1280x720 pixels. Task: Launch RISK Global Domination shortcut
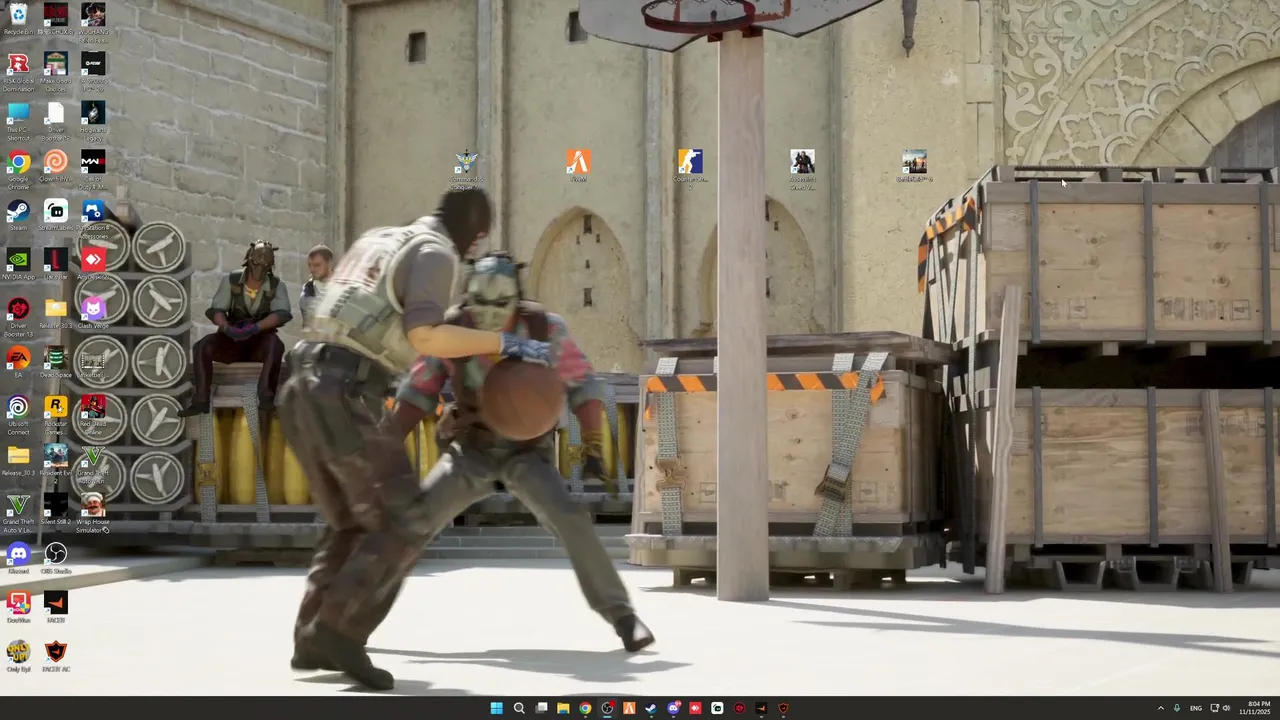[x=18, y=72]
